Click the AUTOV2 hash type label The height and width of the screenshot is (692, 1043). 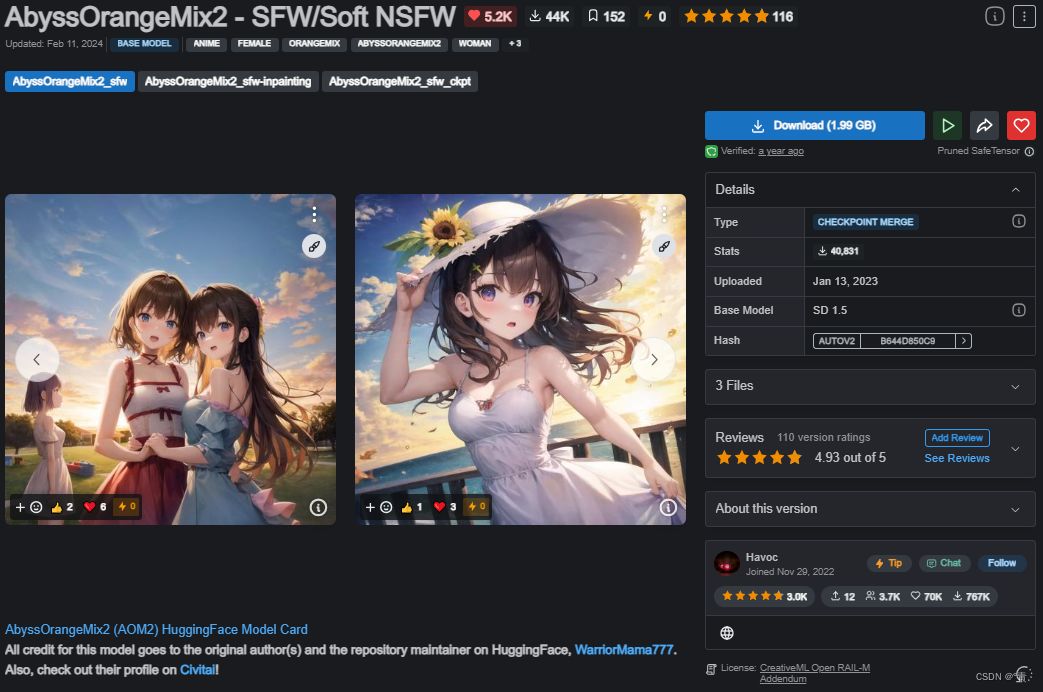point(837,341)
